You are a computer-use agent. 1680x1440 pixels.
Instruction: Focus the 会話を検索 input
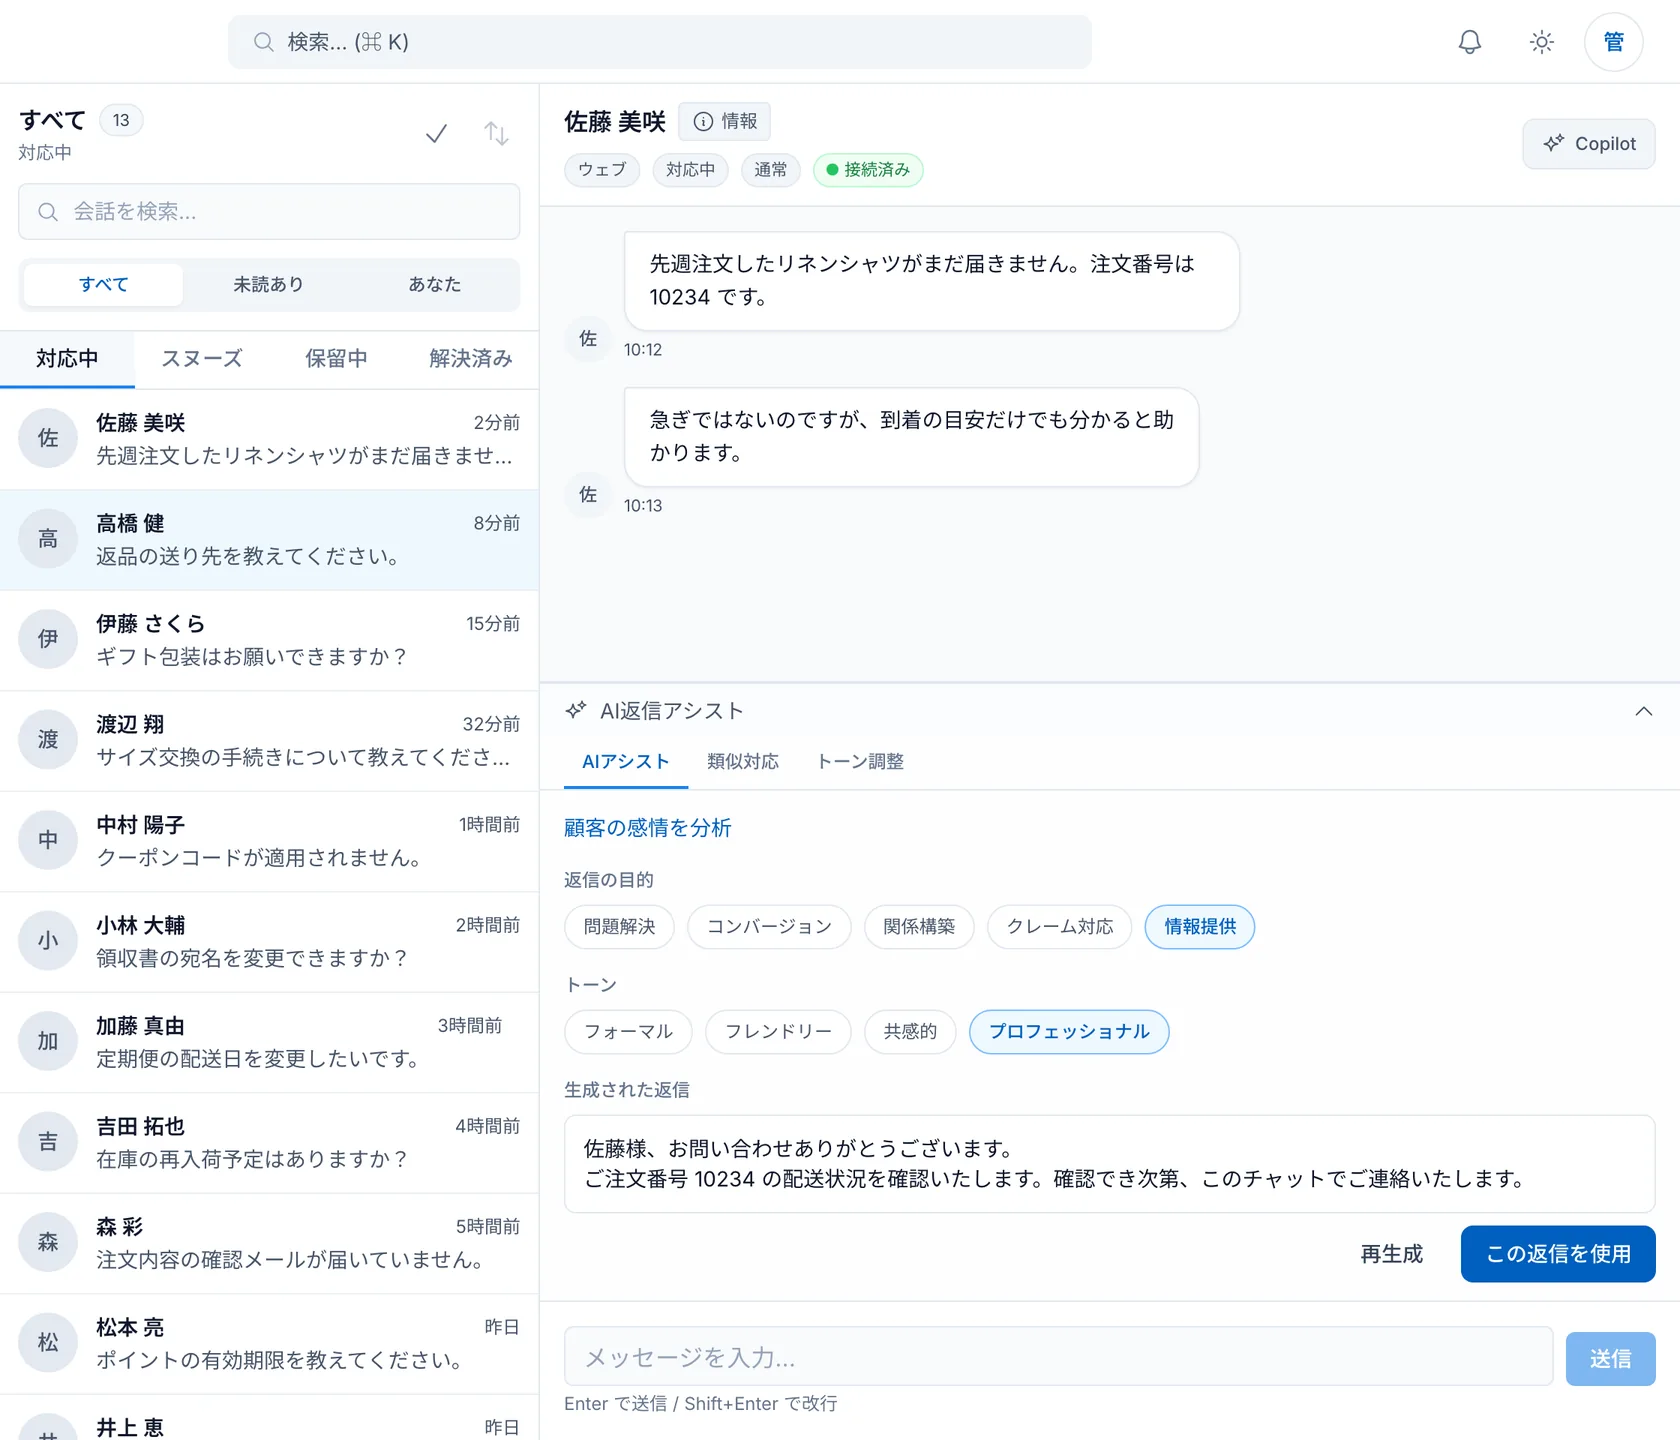pyautogui.click(x=269, y=212)
